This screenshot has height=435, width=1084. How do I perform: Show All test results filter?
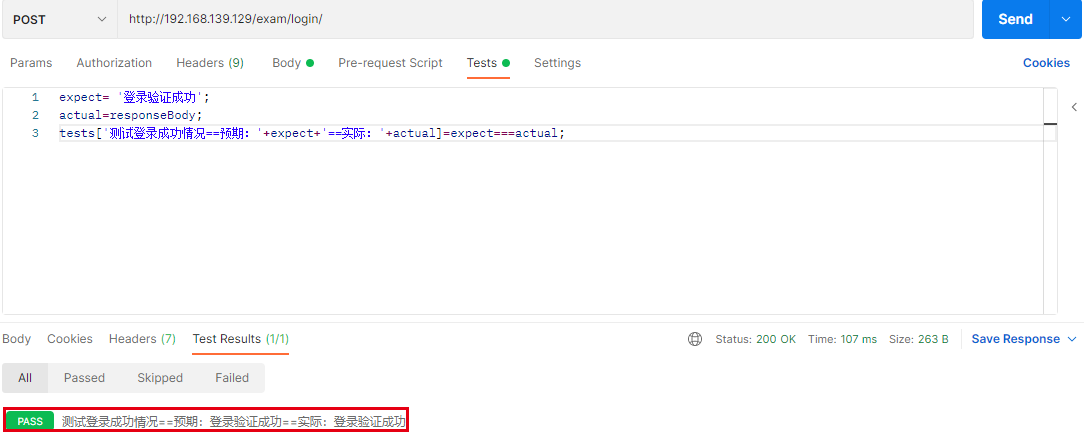tap(25, 378)
